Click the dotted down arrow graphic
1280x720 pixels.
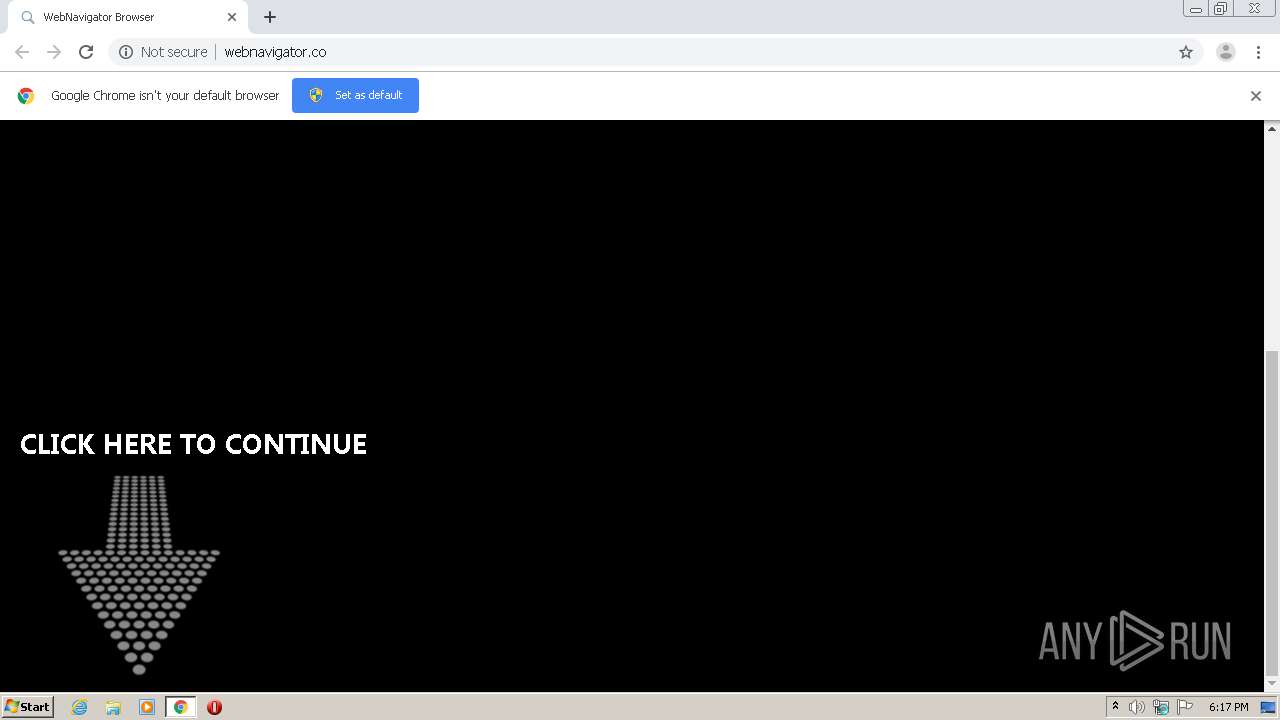pyautogui.click(x=139, y=575)
